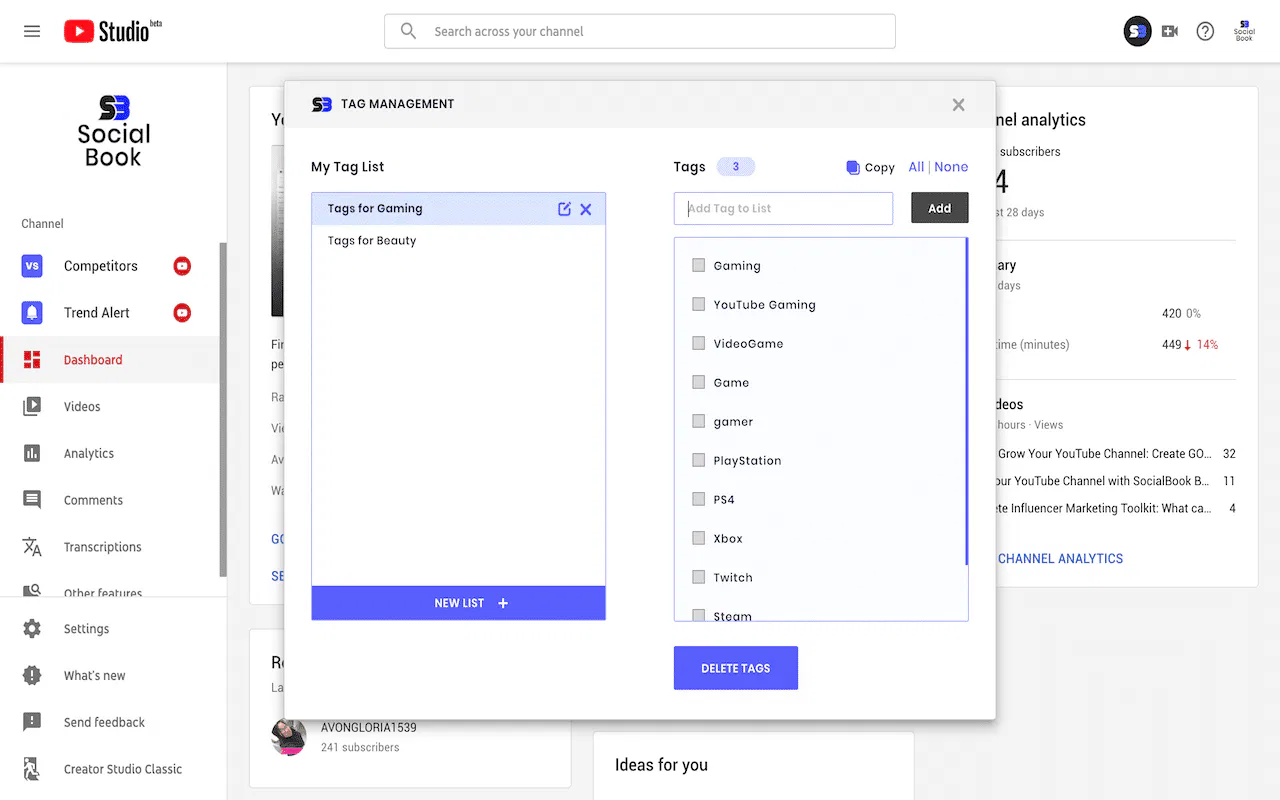Create a list with NEW LIST button

[458, 603]
